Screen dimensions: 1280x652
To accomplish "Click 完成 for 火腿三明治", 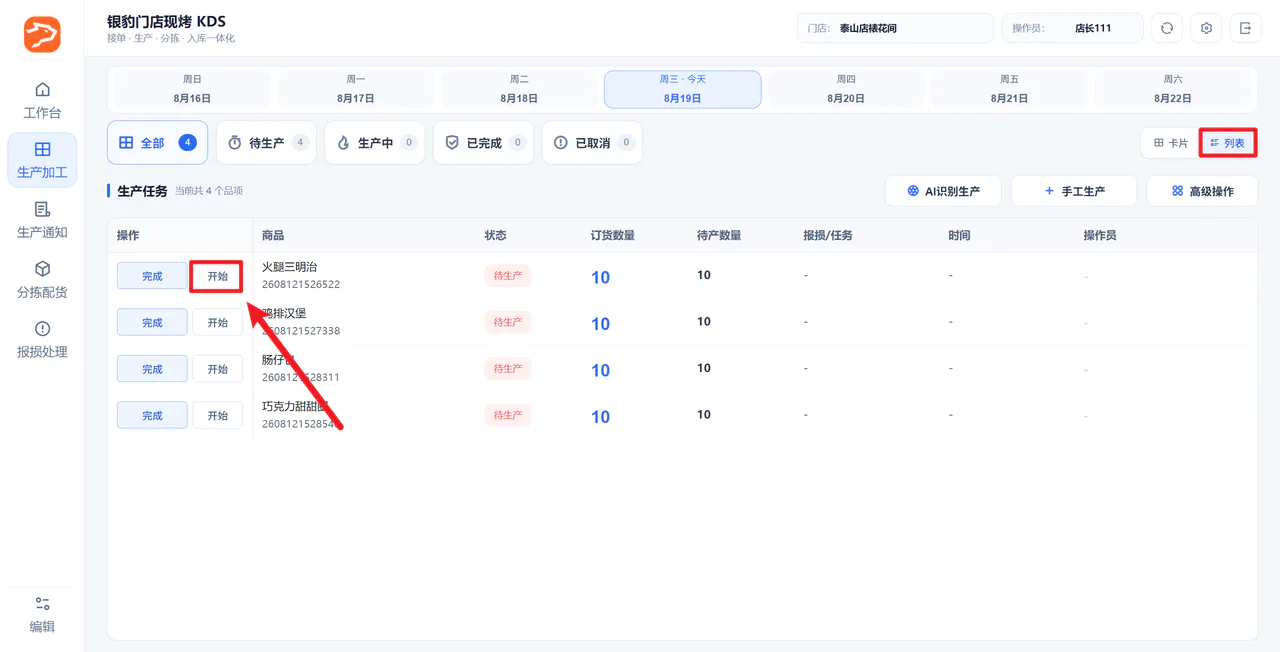I will point(152,276).
